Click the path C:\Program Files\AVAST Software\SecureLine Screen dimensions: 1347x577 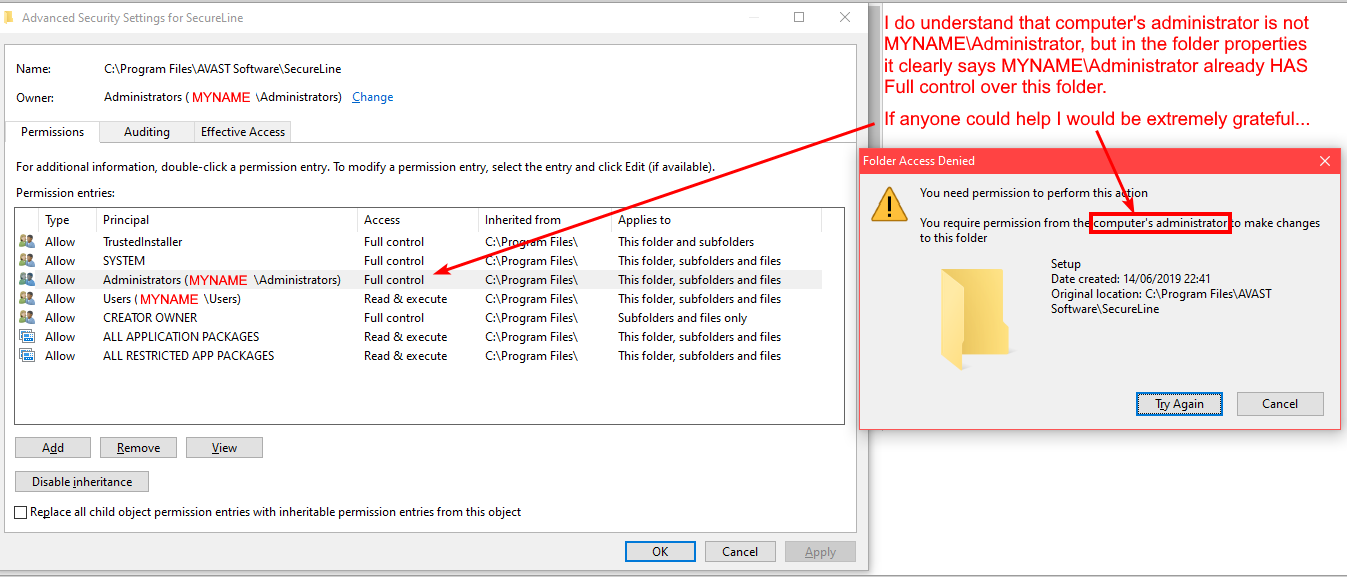coord(223,69)
